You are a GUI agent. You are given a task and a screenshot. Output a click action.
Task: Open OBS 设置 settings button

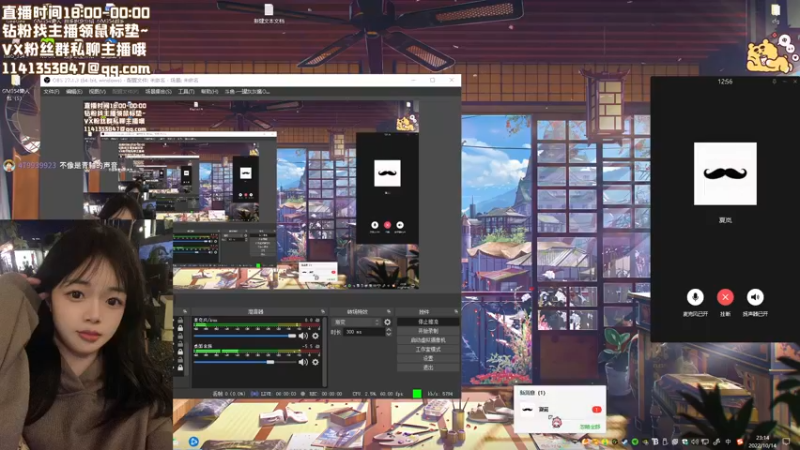coord(428,358)
